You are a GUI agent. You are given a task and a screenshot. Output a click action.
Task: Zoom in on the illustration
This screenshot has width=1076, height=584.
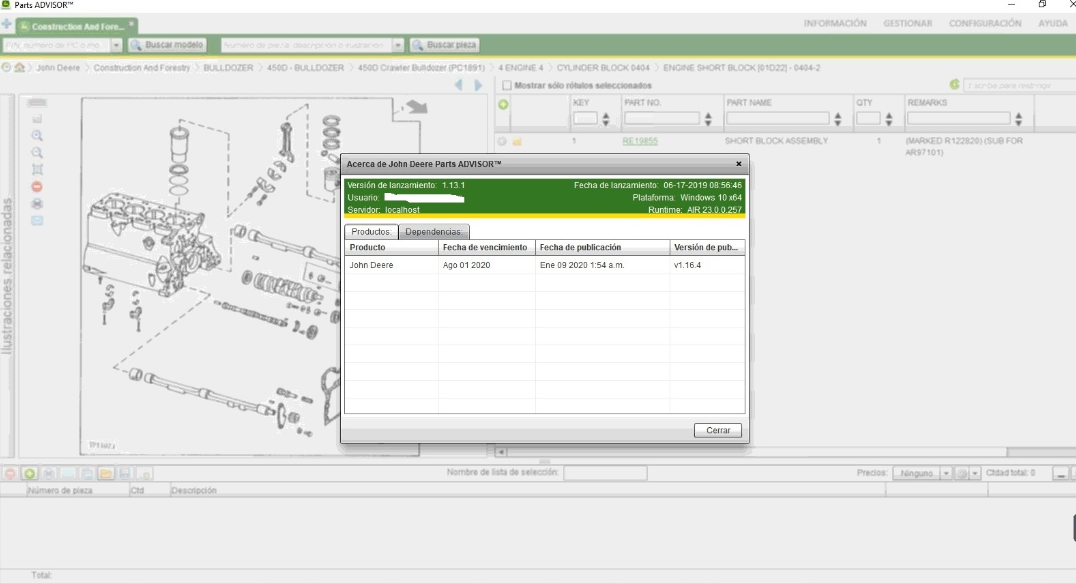(37, 135)
